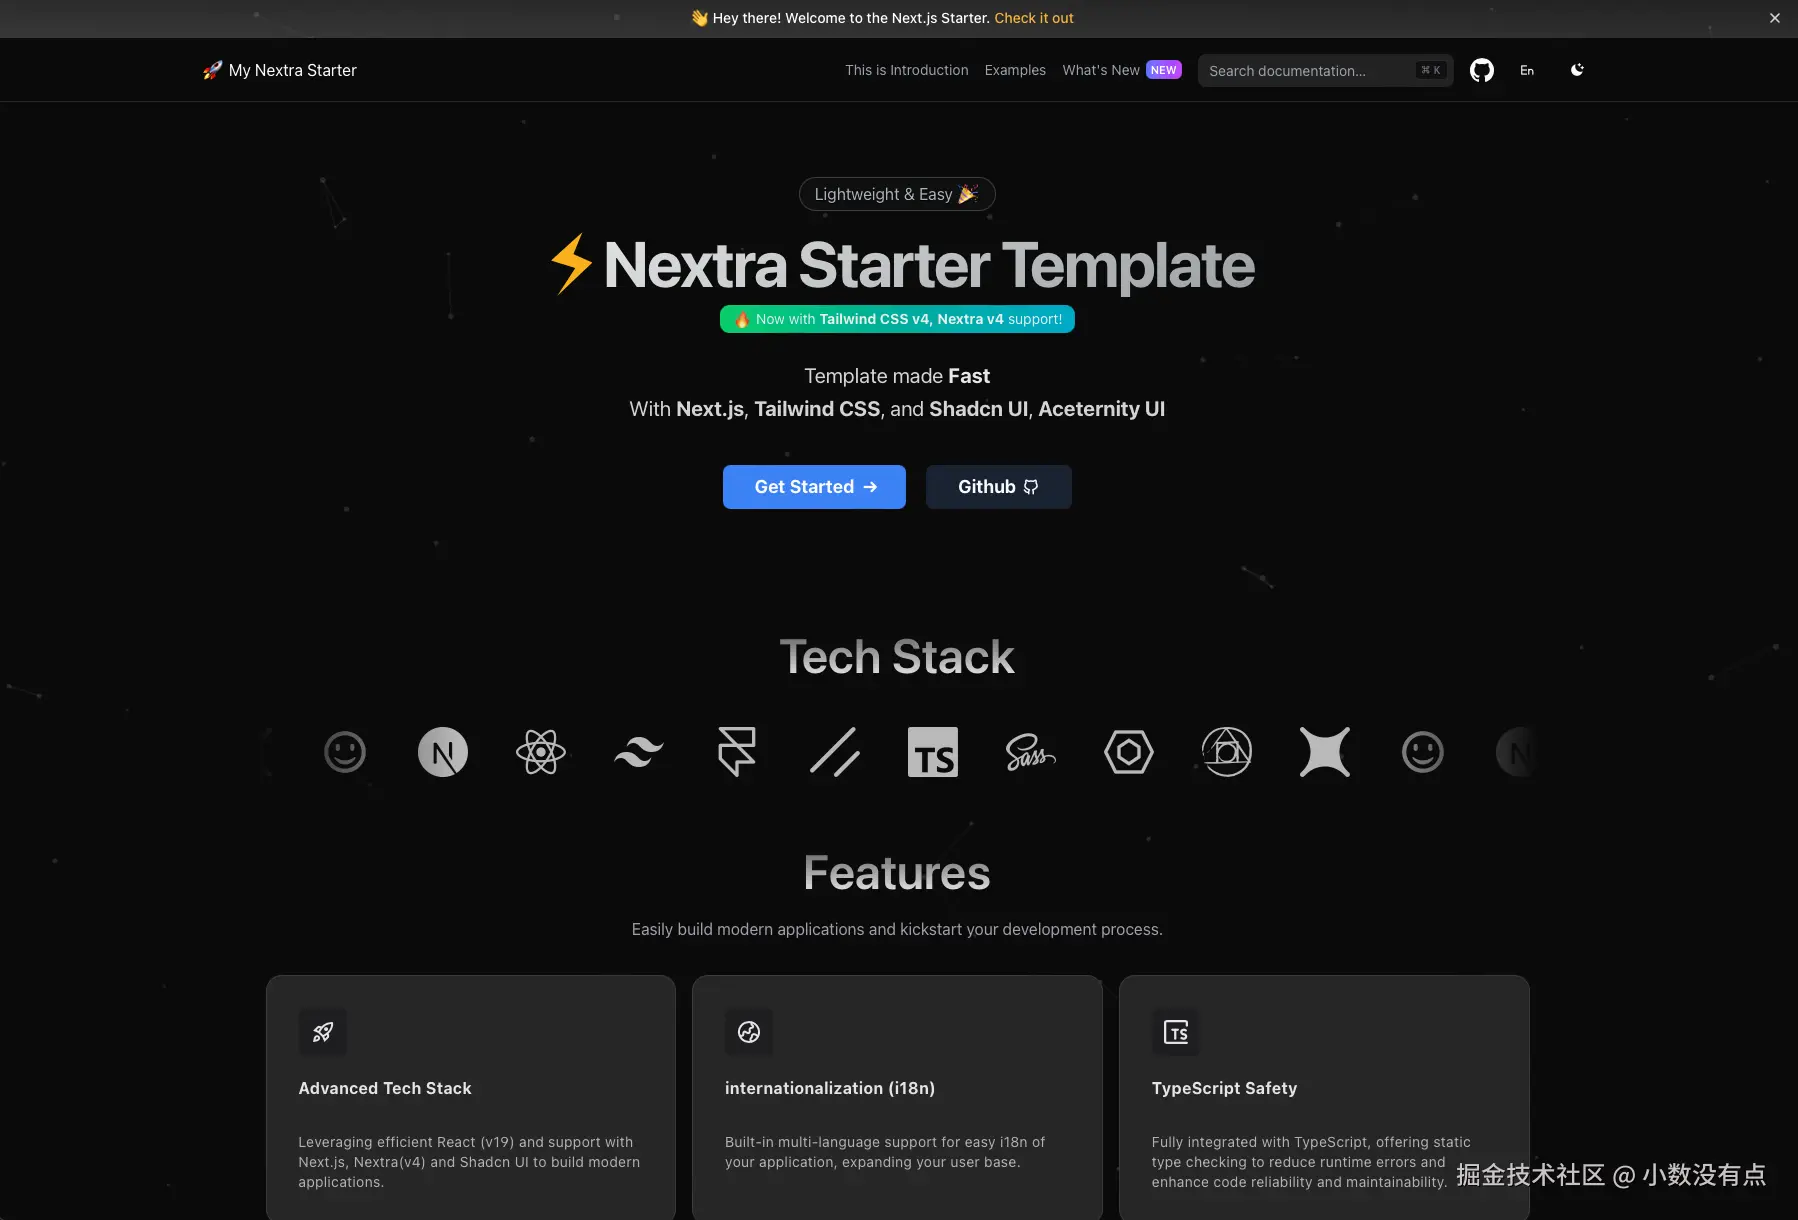Screen dimensions: 1798x1220
Task: Select the Advanced Tech Stack card title
Action: tap(385, 1088)
